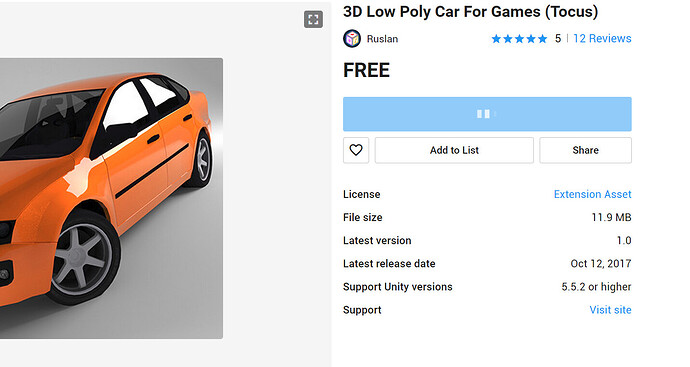Open the Extension Asset license link
The image size is (690, 367).
(x=592, y=194)
